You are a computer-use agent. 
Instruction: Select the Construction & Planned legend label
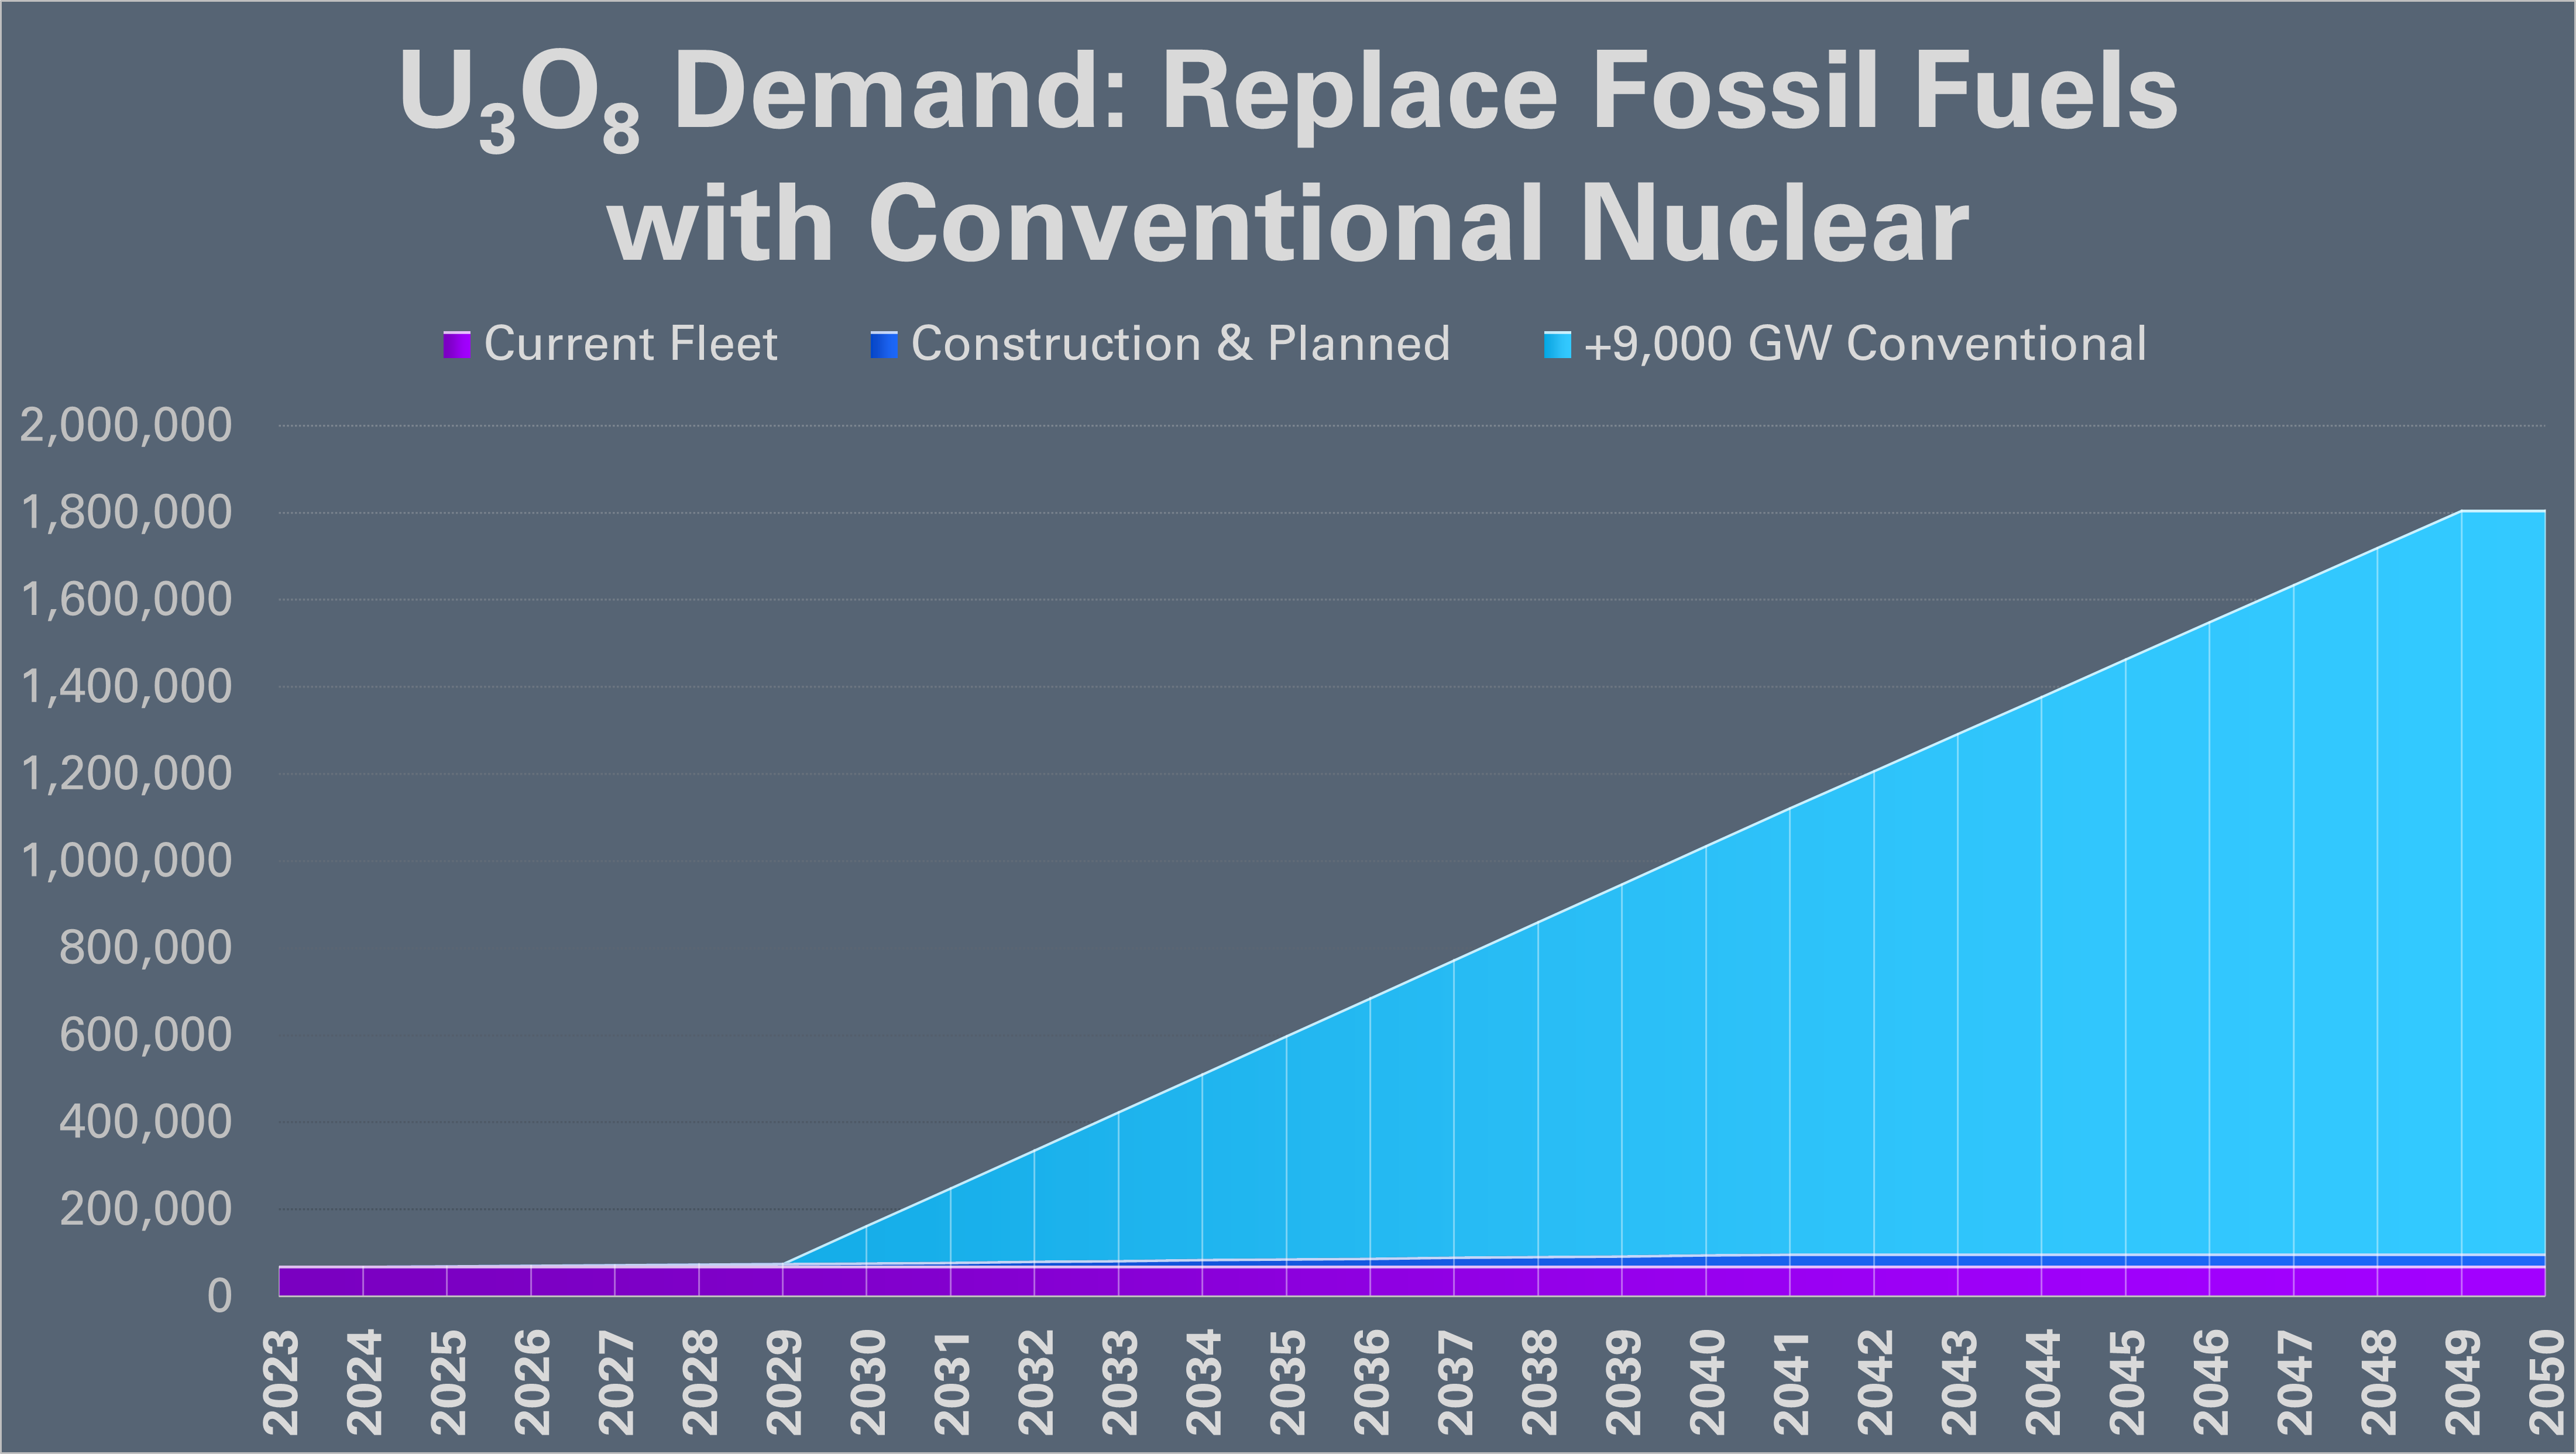point(1180,344)
